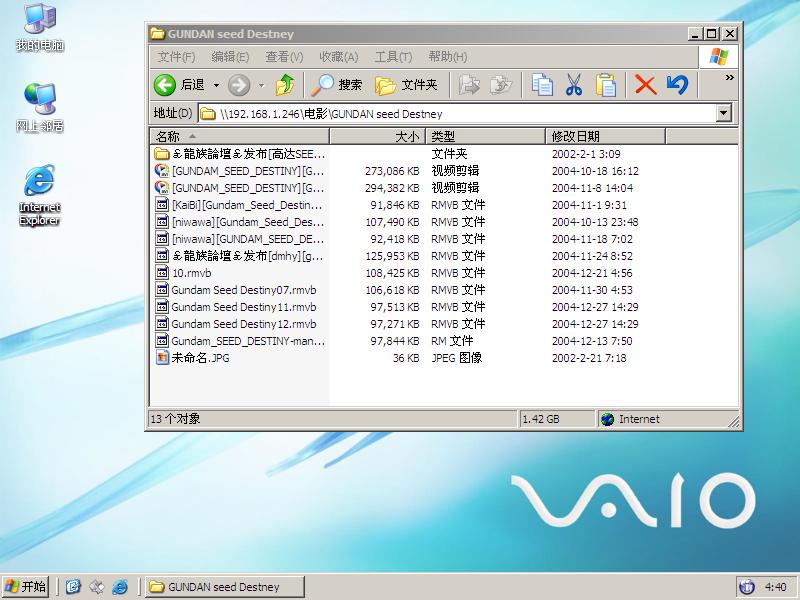The image size is (800, 600).
Task: Sort files by 大小 column header
Action: click(377, 136)
